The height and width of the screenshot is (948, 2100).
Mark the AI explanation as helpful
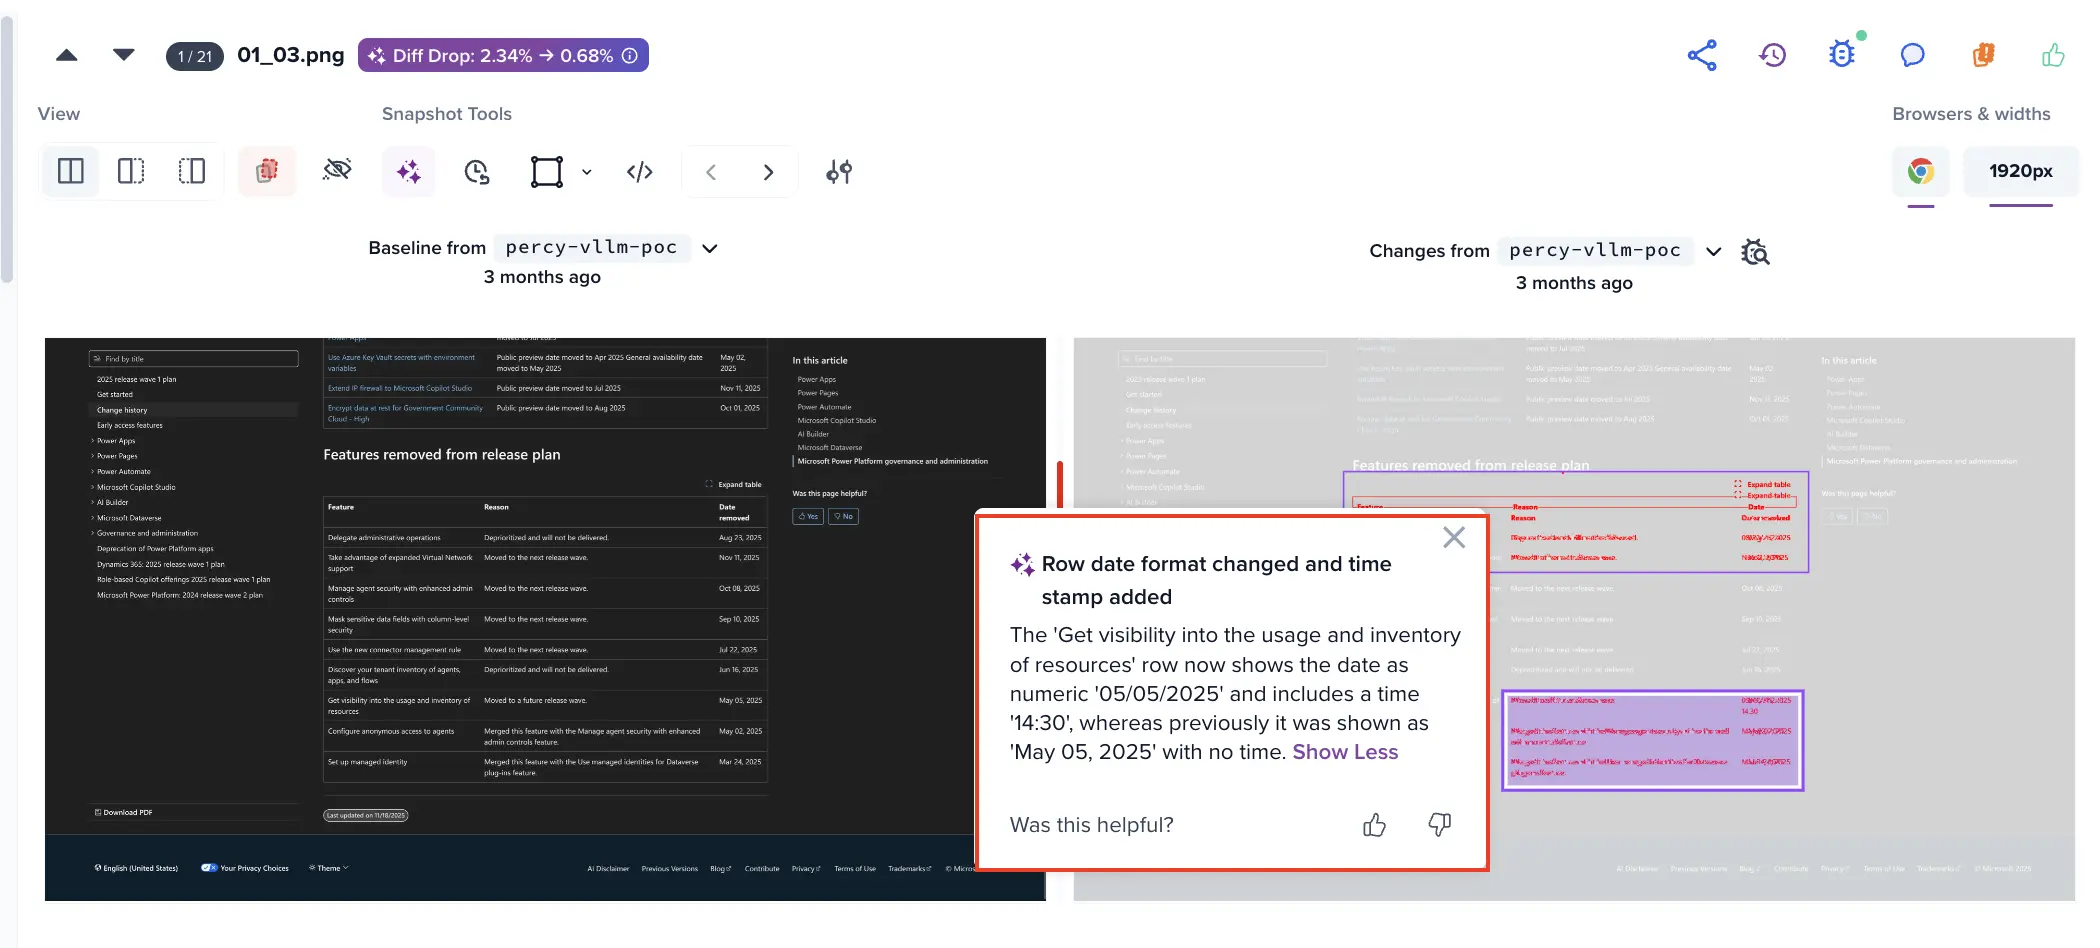click(1374, 825)
